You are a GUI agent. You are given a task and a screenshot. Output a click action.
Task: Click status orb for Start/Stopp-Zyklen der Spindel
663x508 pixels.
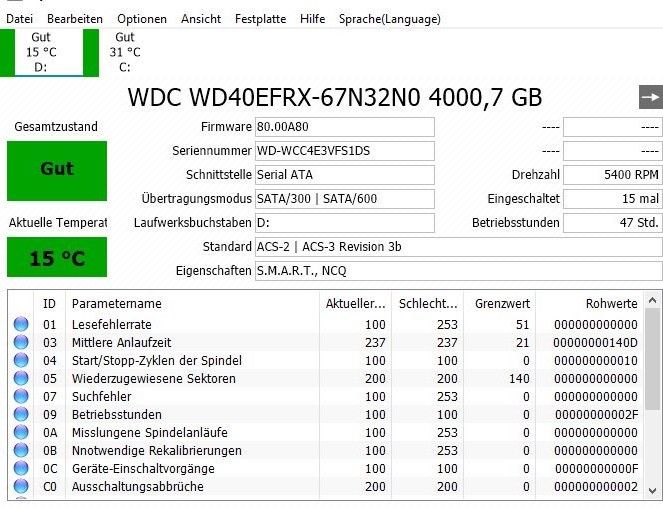point(21,360)
